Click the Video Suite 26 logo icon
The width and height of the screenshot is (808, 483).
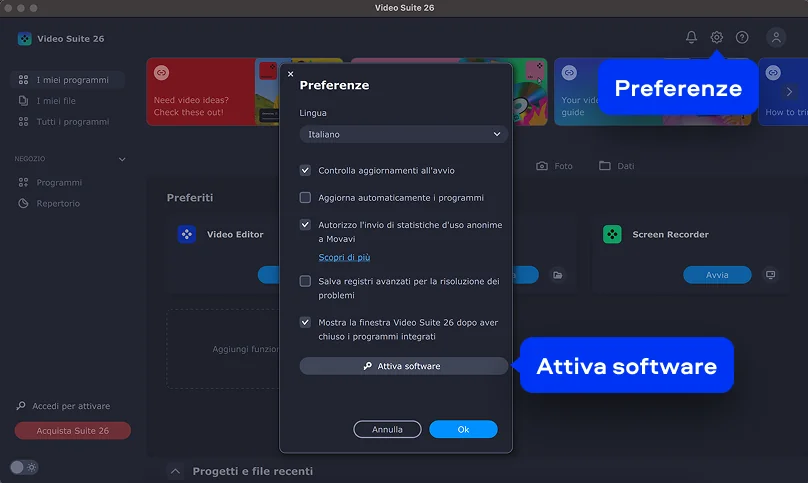click(x=24, y=39)
